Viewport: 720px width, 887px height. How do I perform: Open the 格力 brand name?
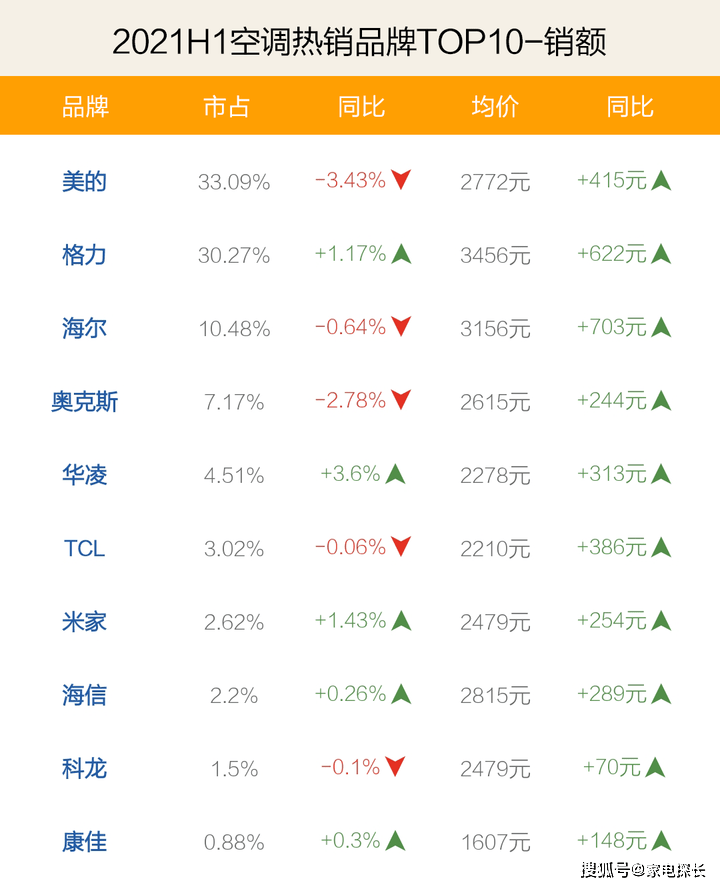[84, 255]
